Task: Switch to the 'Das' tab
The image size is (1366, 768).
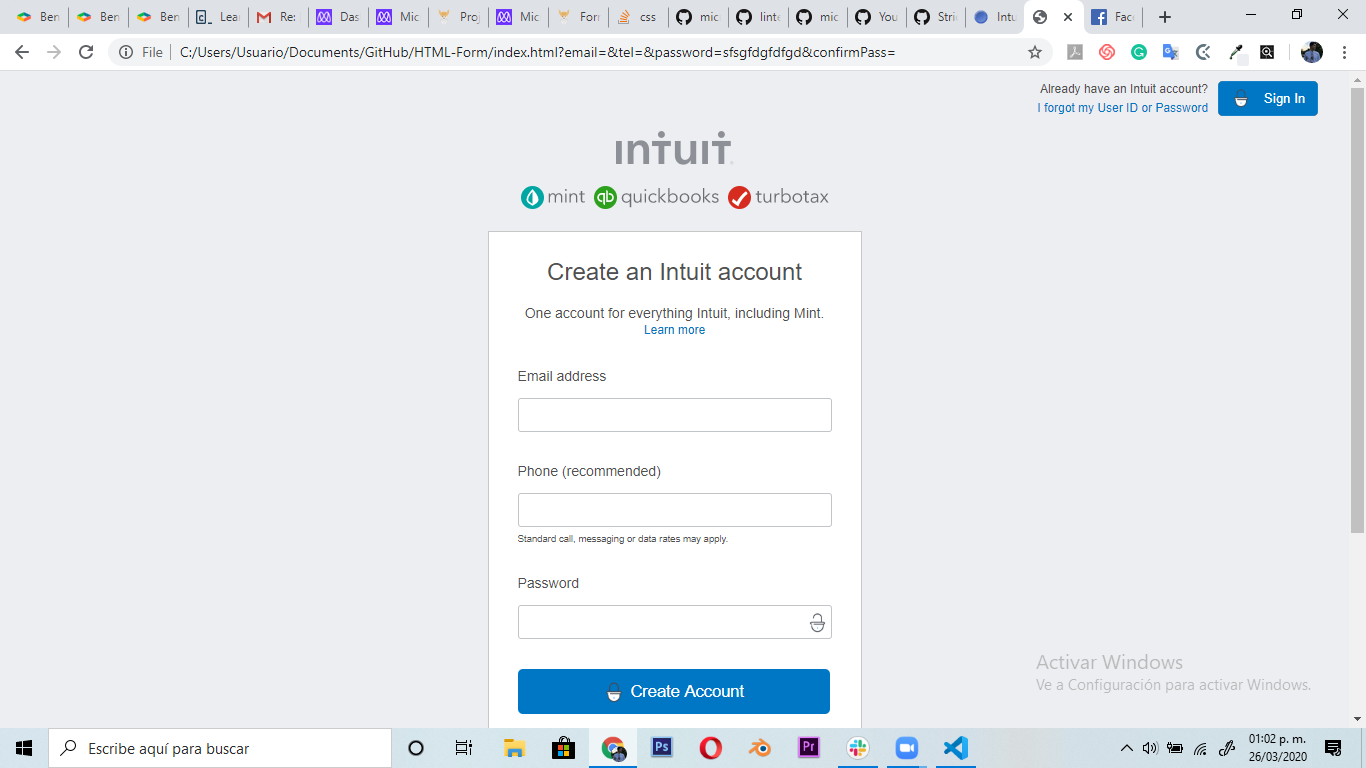Action: [338, 17]
